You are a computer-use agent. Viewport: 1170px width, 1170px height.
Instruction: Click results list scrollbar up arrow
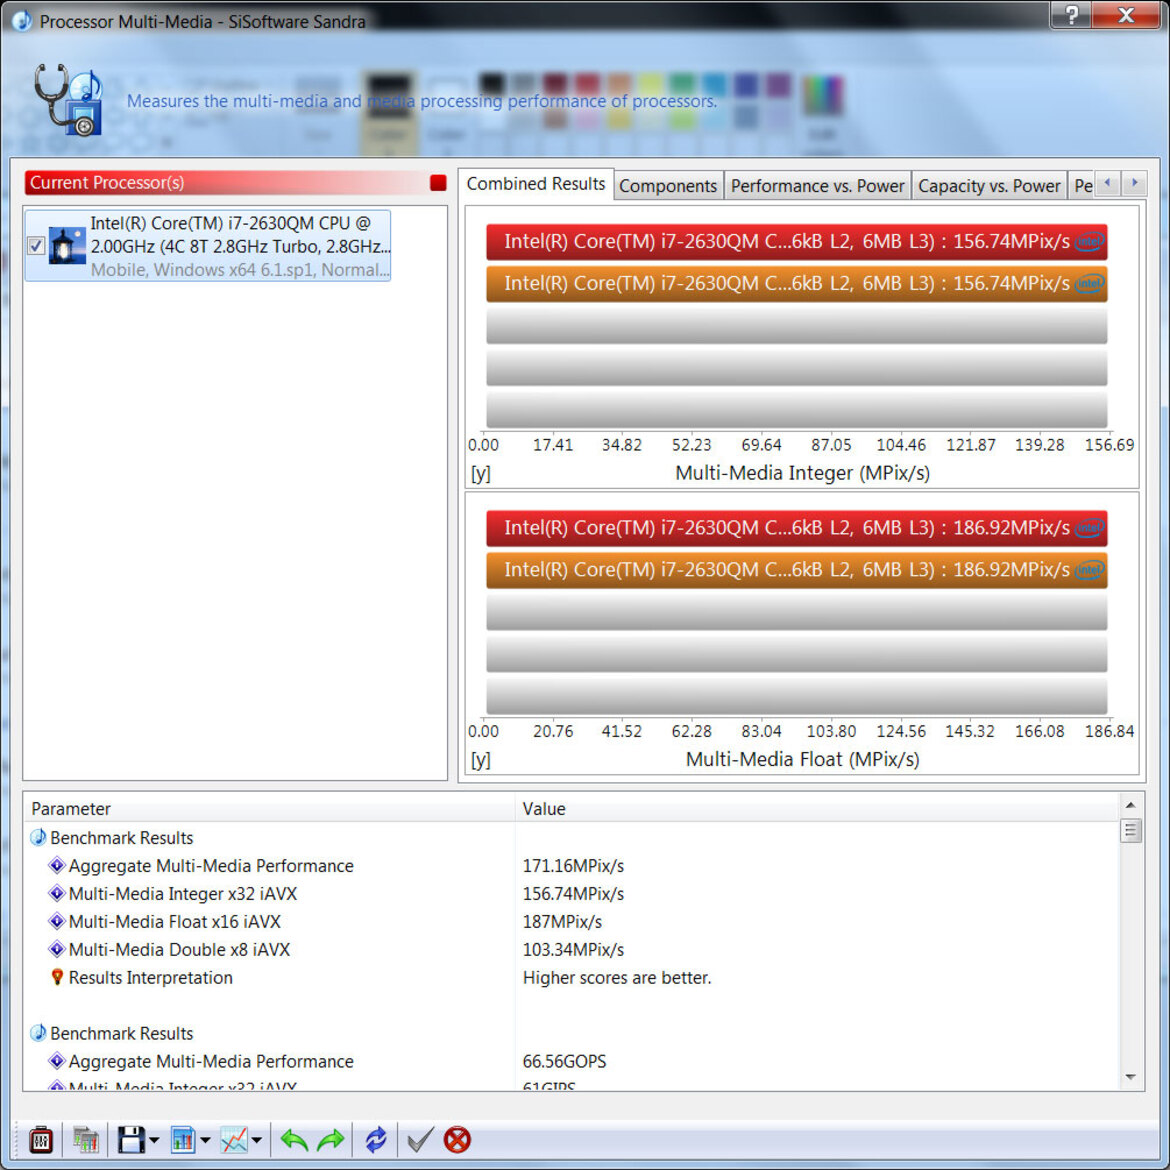1130,805
